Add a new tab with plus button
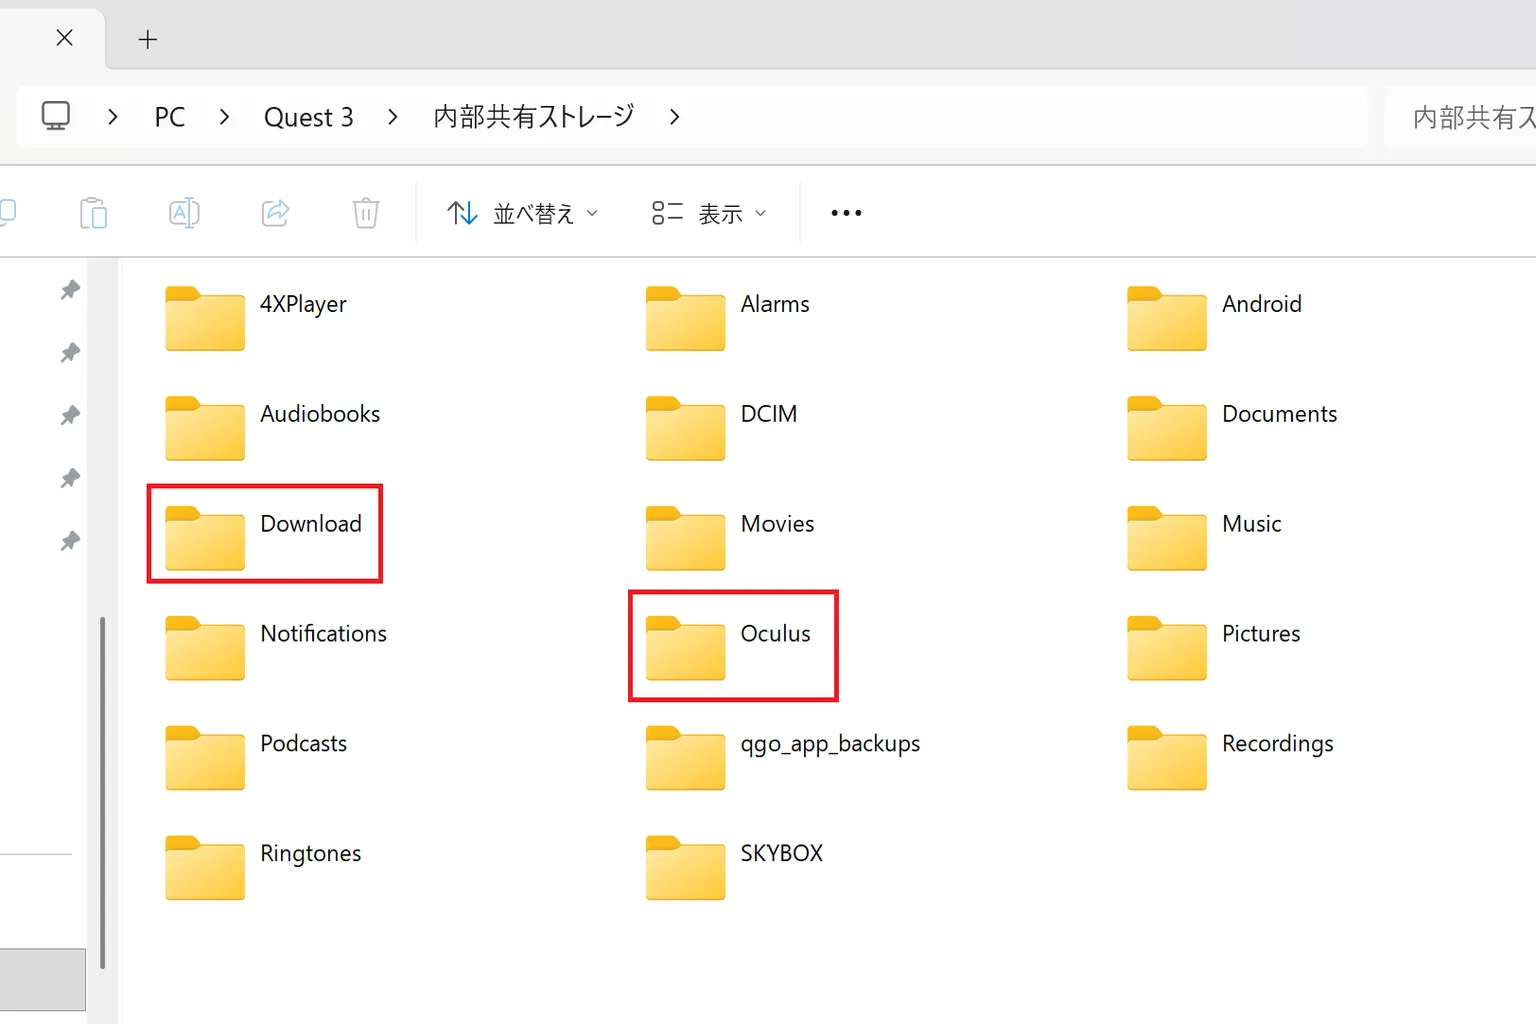This screenshot has width=1536, height=1024. 148,39
